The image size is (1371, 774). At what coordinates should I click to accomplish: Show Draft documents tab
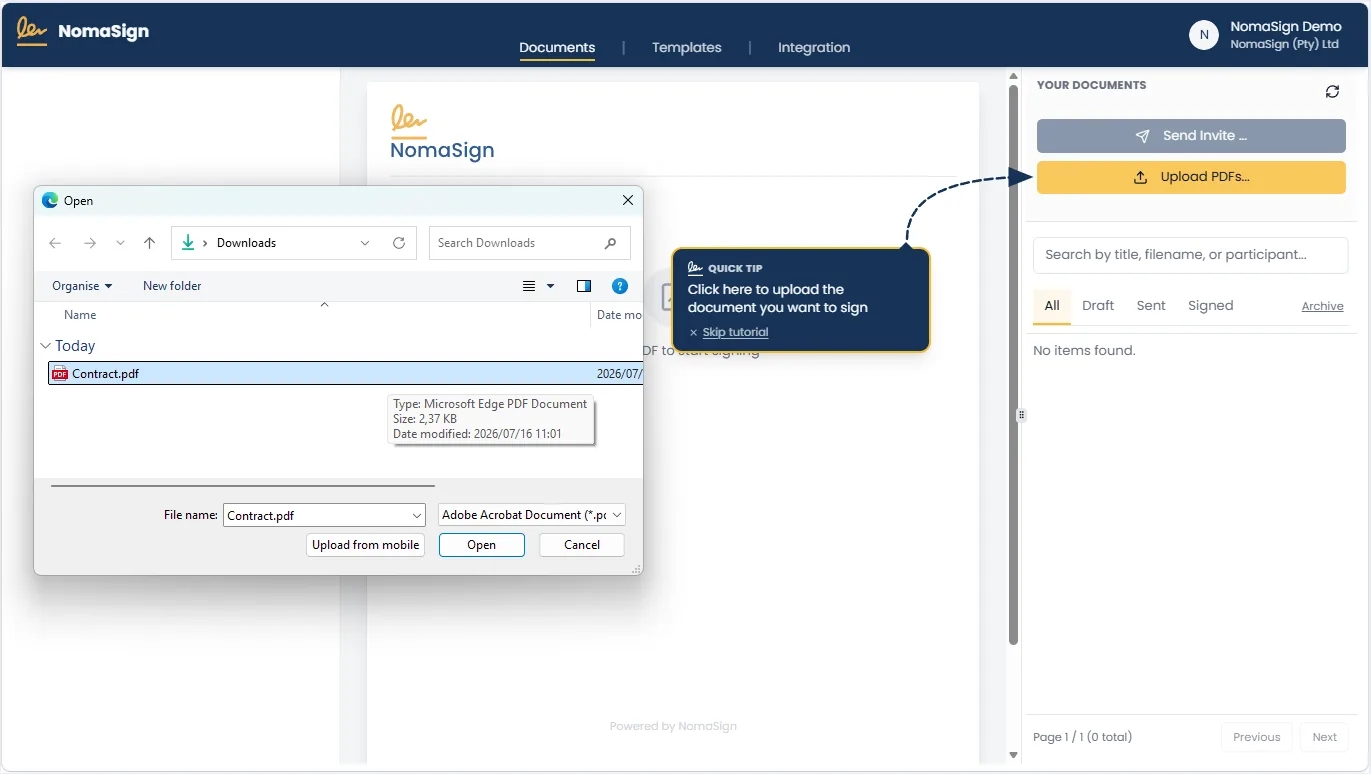pos(1098,306)
